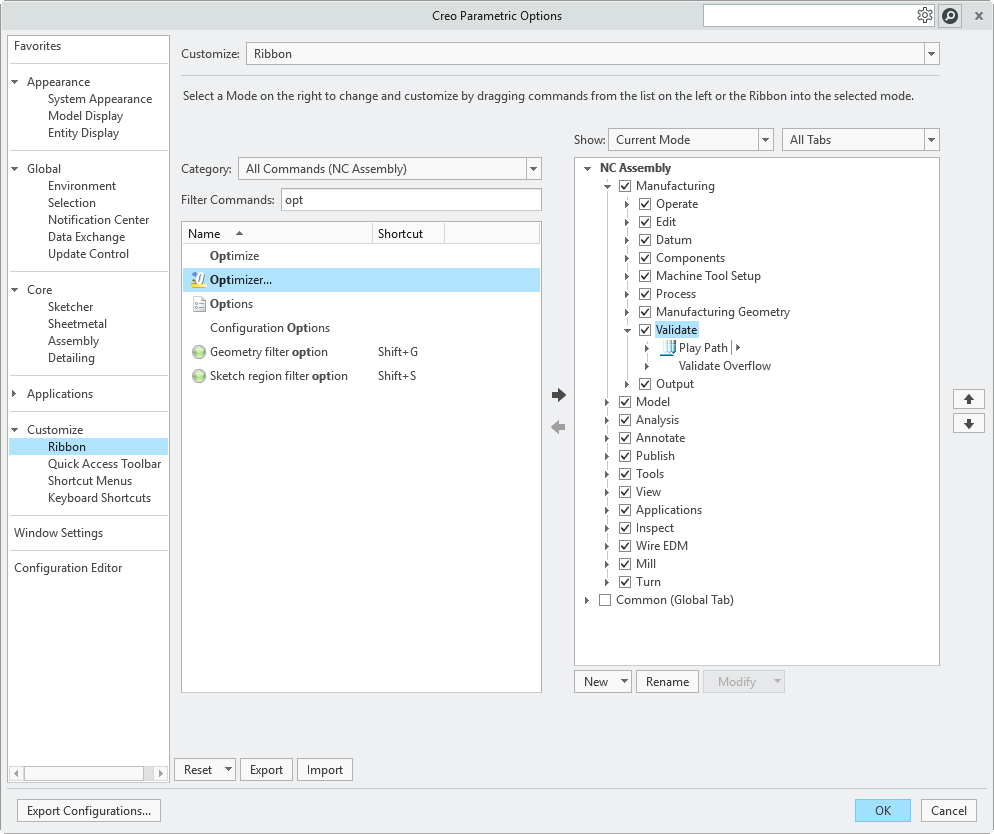Image resolution: width=994 pixels, height=834 pixels.
Task: Click Export Configurations button
Action: [89, 810]
